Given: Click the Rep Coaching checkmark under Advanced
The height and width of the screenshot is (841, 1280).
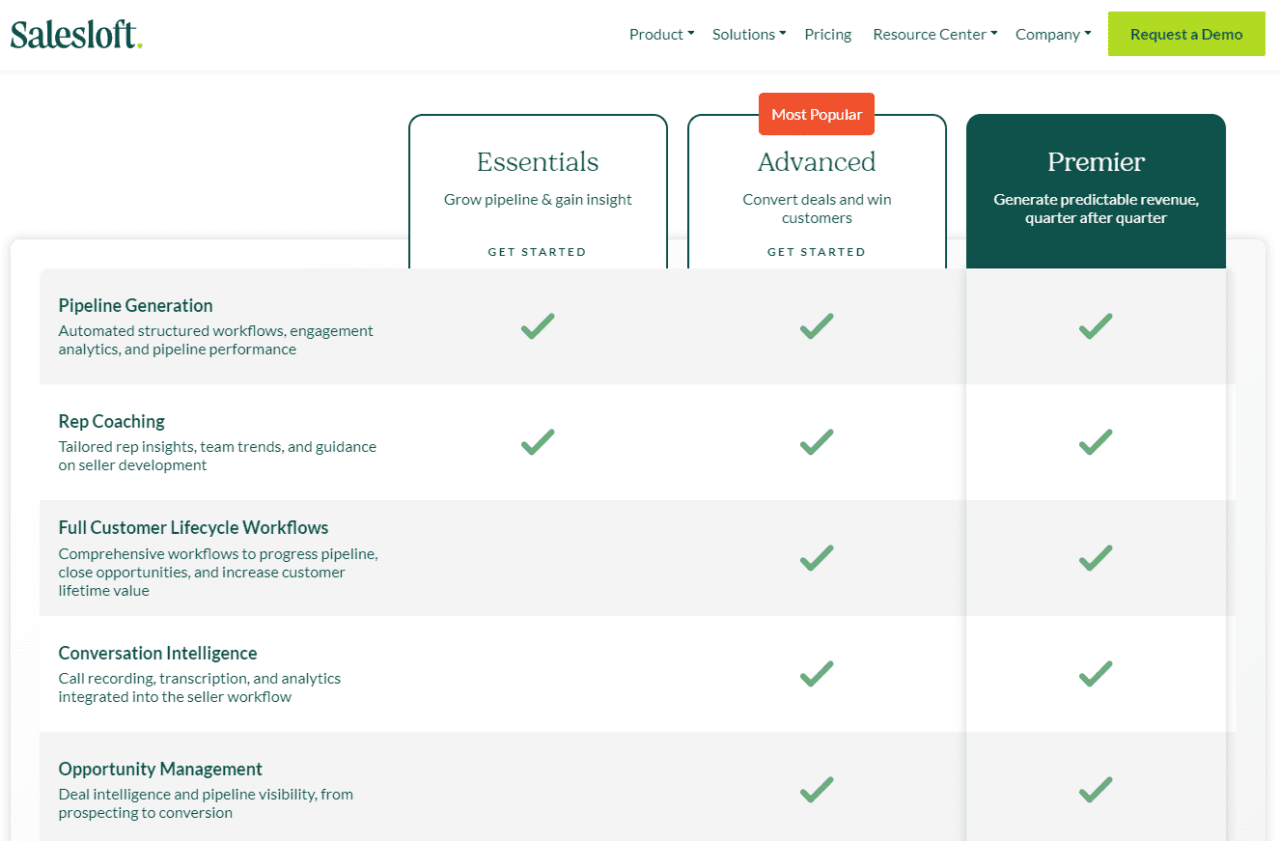Looking at the screenshot, I should pos(816,442).
